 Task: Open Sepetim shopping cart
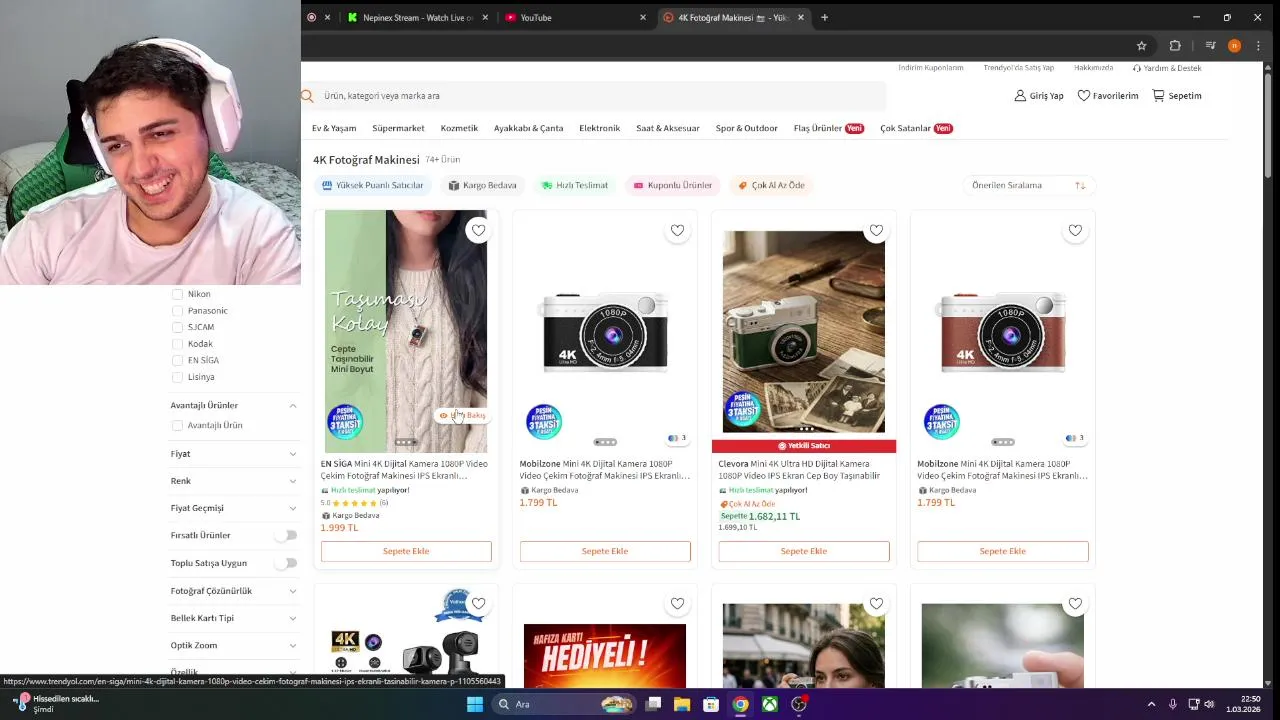[x=1177, y=96]
